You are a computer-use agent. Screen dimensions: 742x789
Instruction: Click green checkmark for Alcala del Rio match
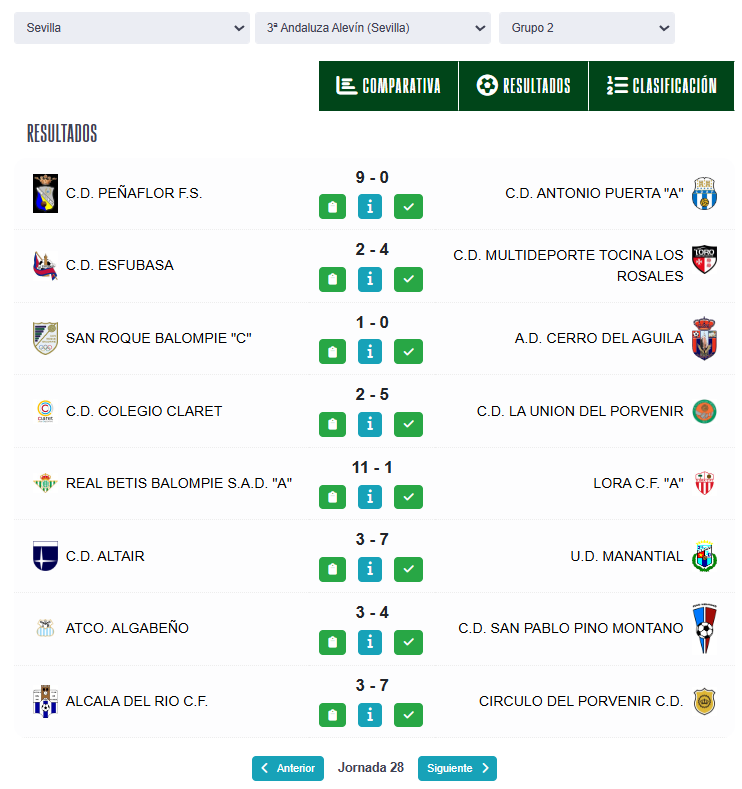(x=408, y=715)
